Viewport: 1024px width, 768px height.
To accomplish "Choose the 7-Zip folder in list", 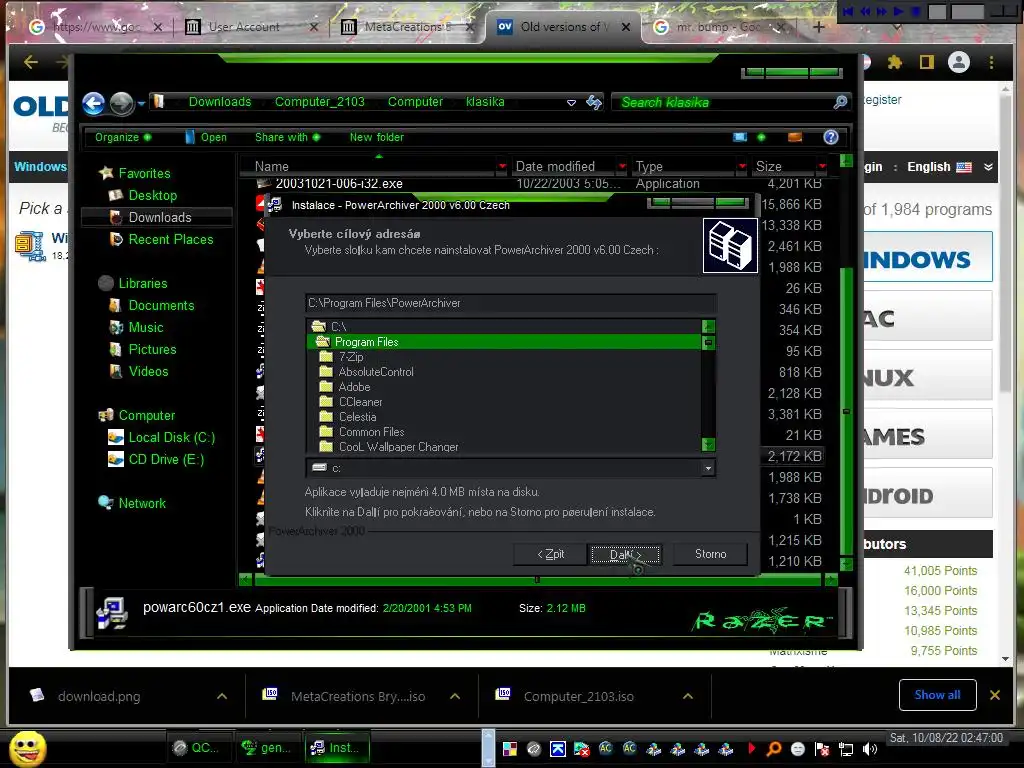I will coord(351,357).
